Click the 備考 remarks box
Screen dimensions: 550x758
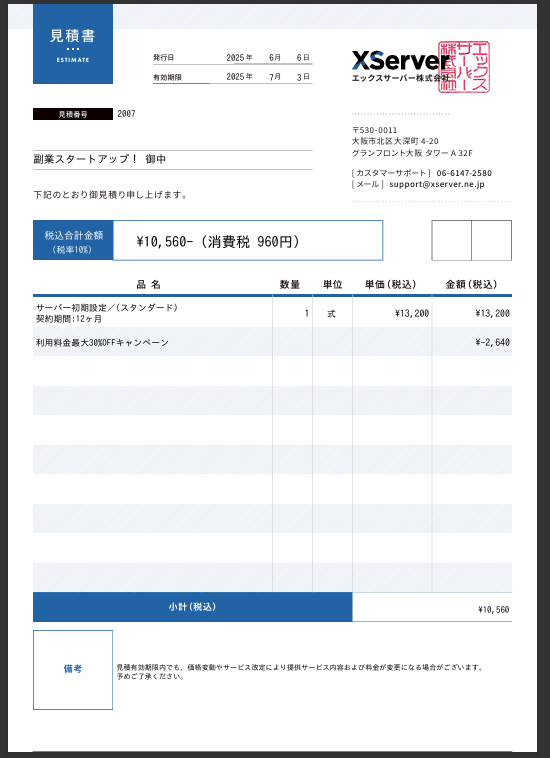[x=73, y=670]
